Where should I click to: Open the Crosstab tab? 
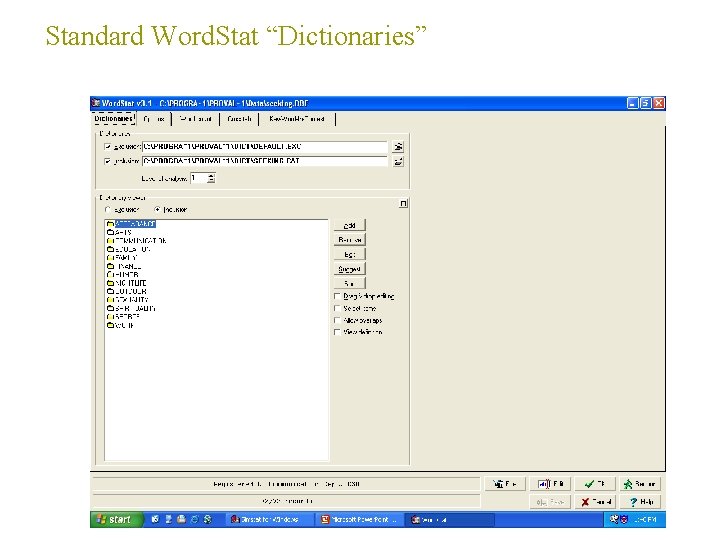[x=239, y=119]
